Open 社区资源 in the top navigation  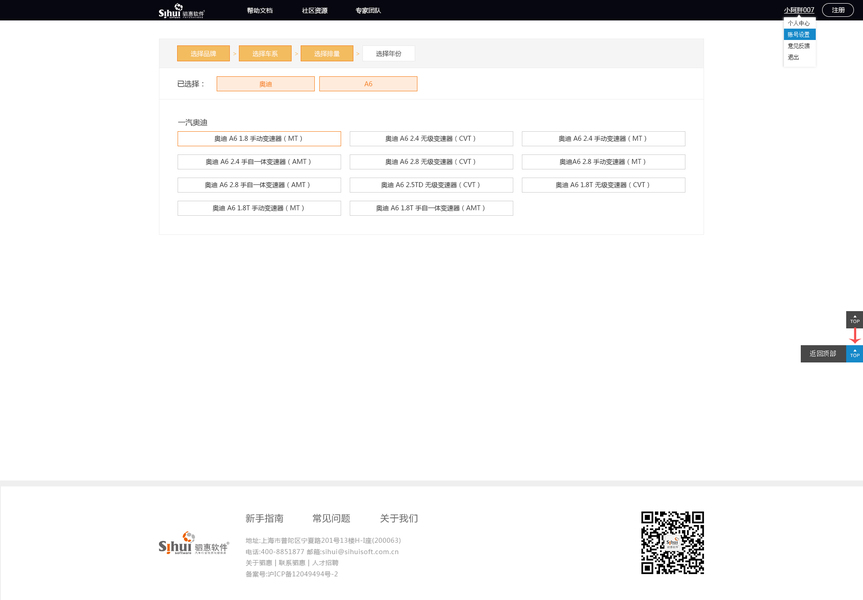pos(314,10)
